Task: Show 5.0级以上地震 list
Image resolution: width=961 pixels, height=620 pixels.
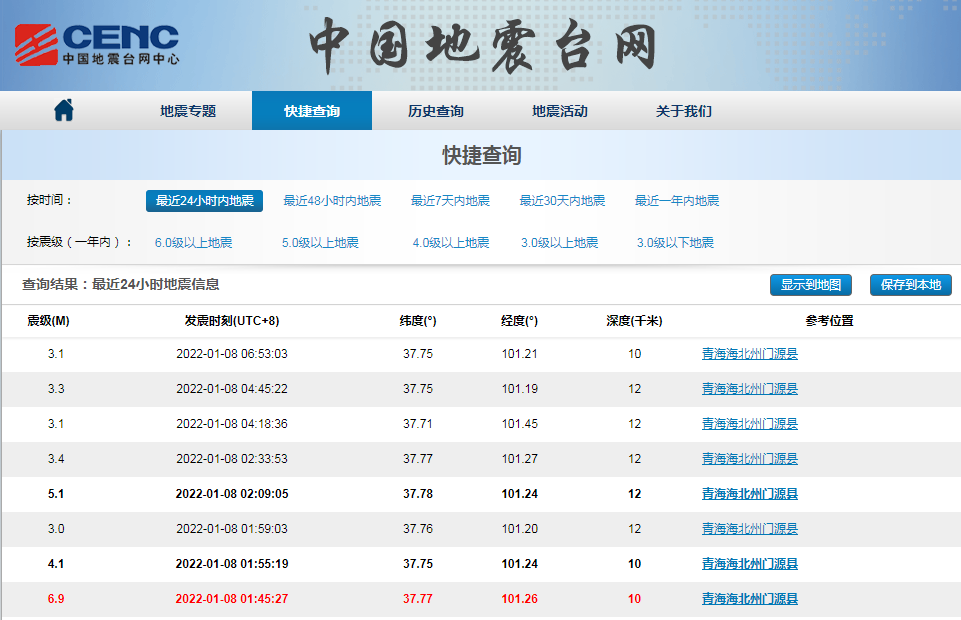Action: (x=320, y=243)
